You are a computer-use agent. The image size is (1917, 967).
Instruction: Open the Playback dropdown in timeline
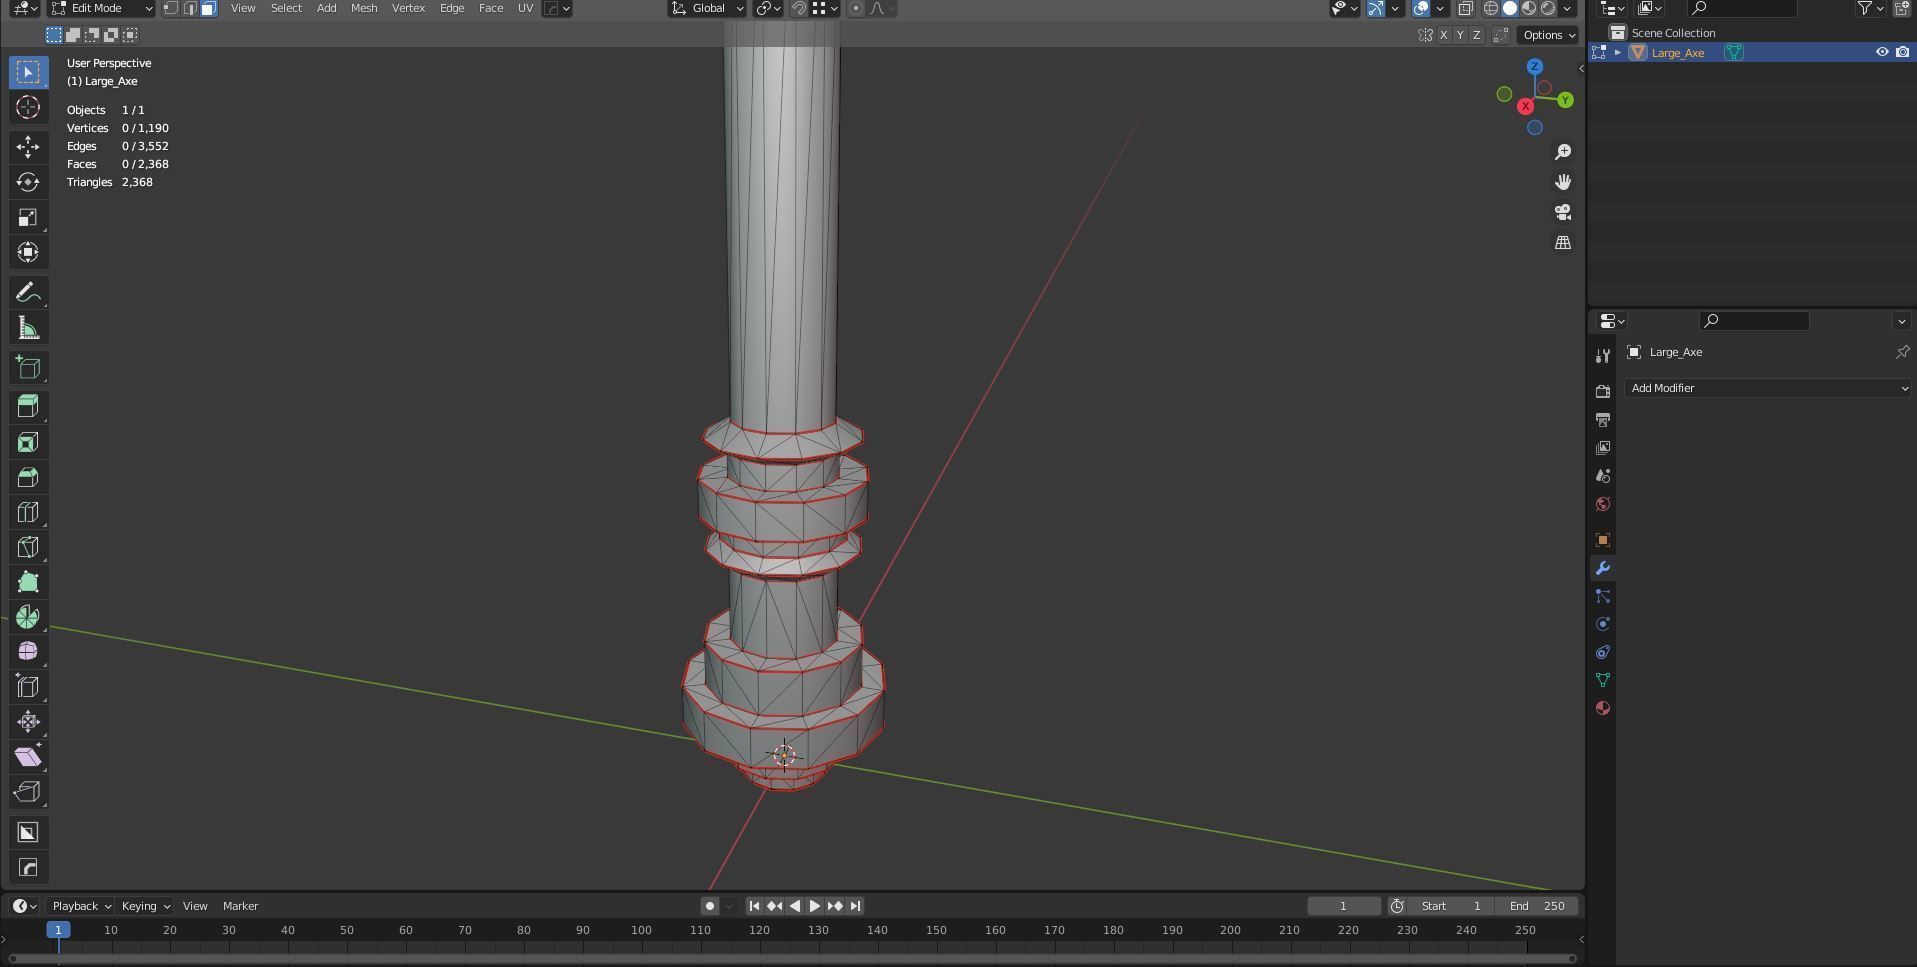point(81,906)
